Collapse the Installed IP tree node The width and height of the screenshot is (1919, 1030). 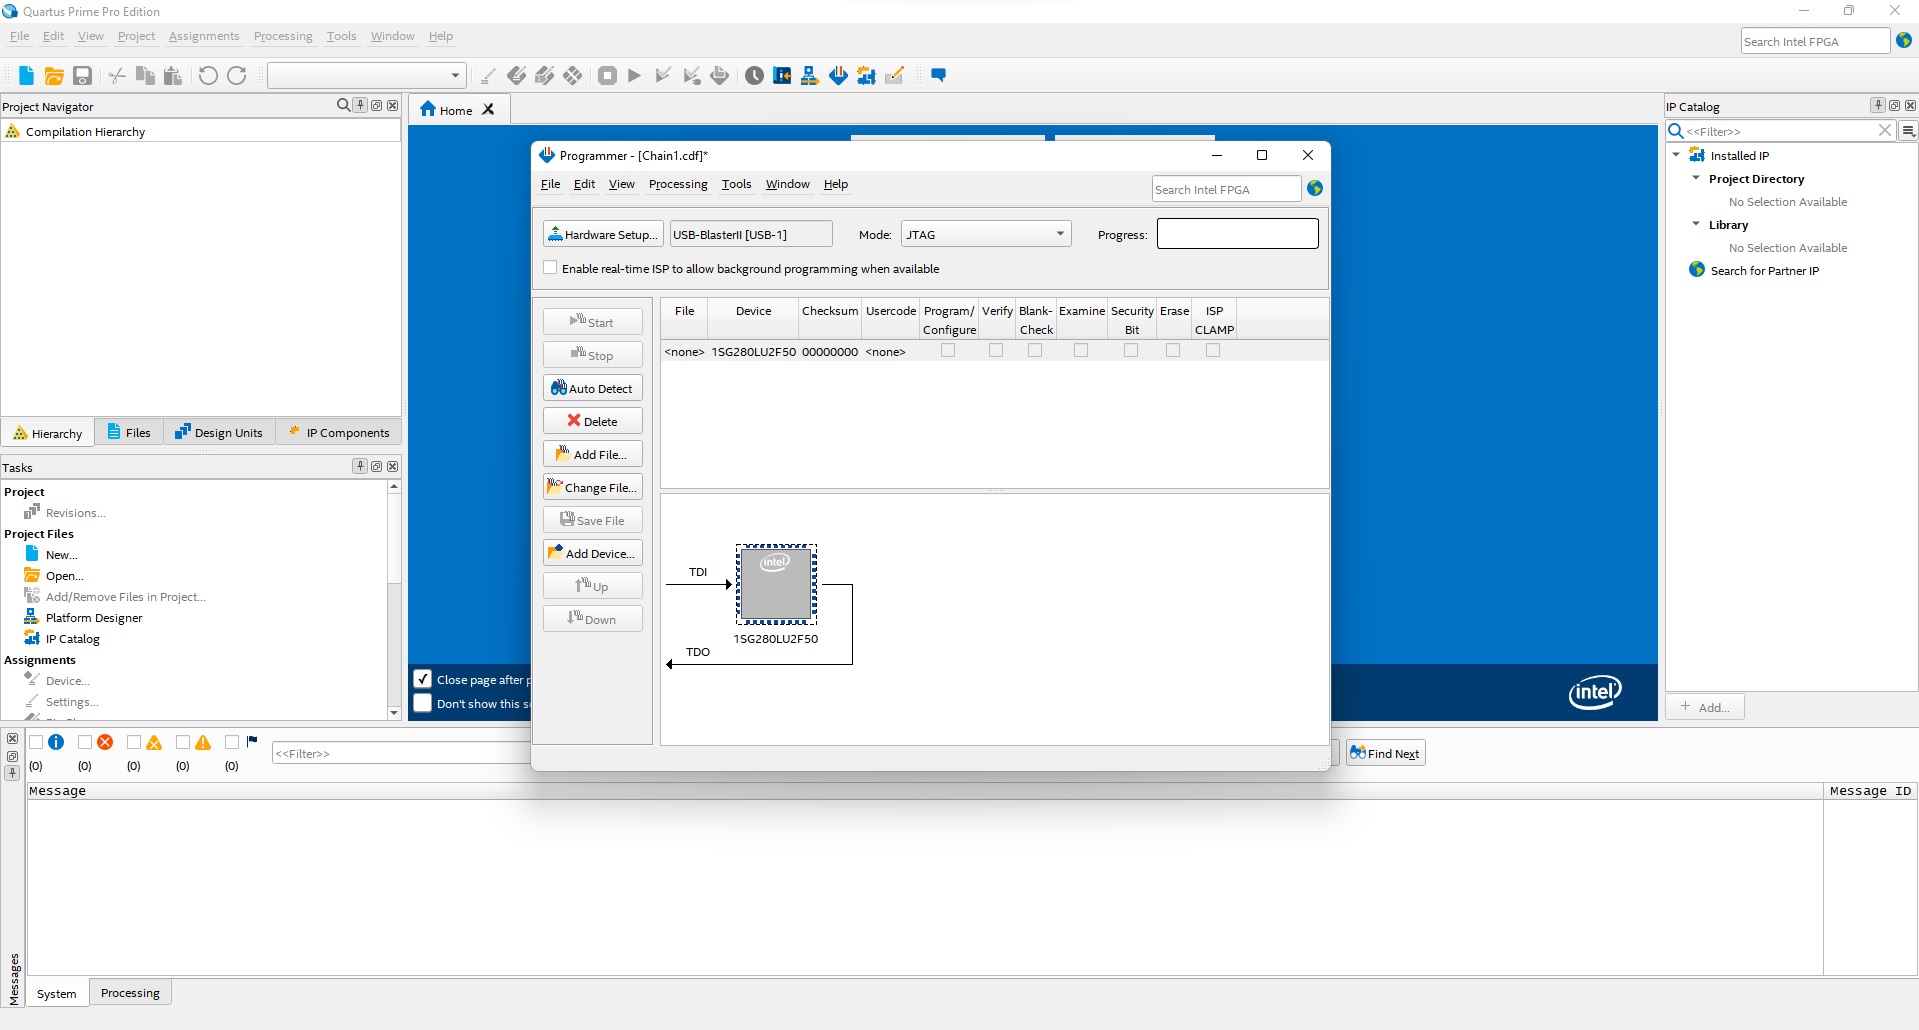click(x=1676, y=155)
